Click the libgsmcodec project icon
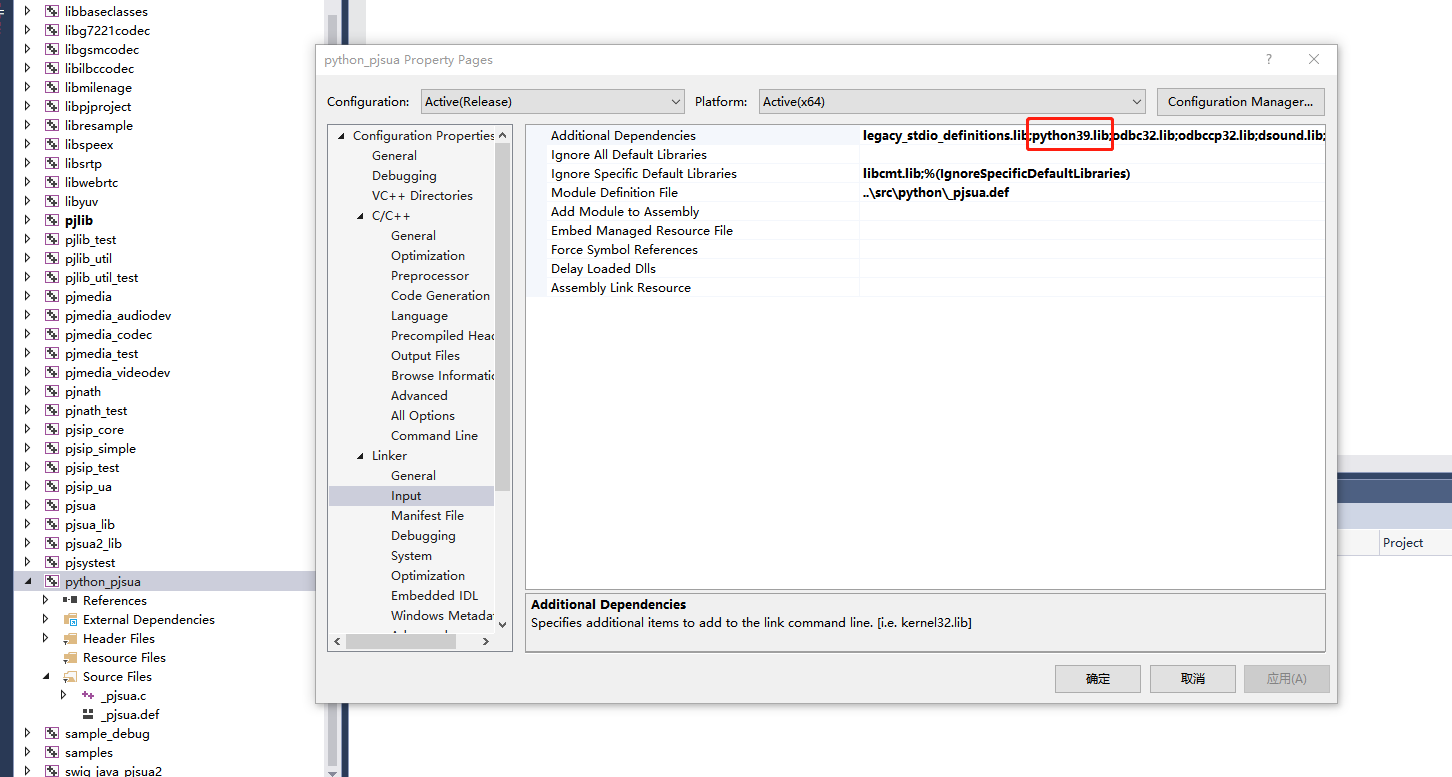The image size is (1452, 777). (52, 50)
